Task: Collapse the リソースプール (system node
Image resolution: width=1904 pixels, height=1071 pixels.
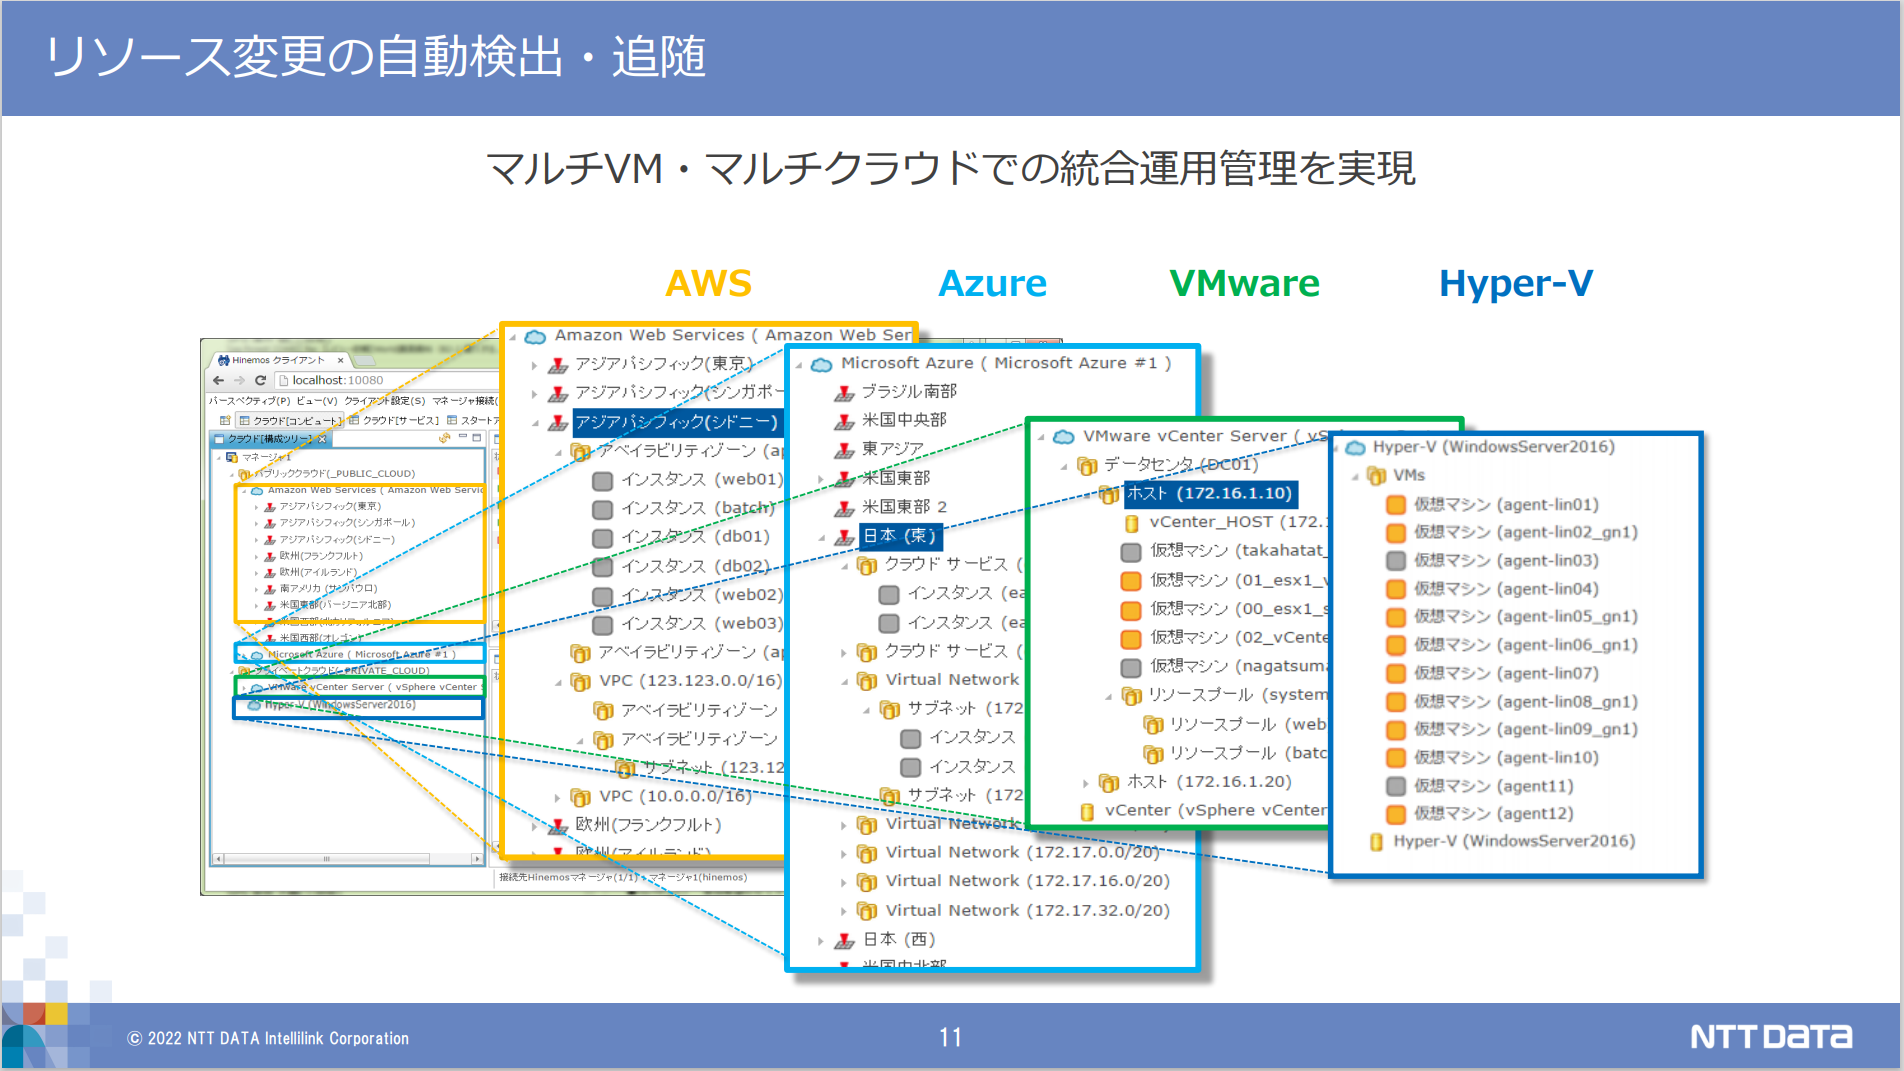Action: tap(1108, 696)
